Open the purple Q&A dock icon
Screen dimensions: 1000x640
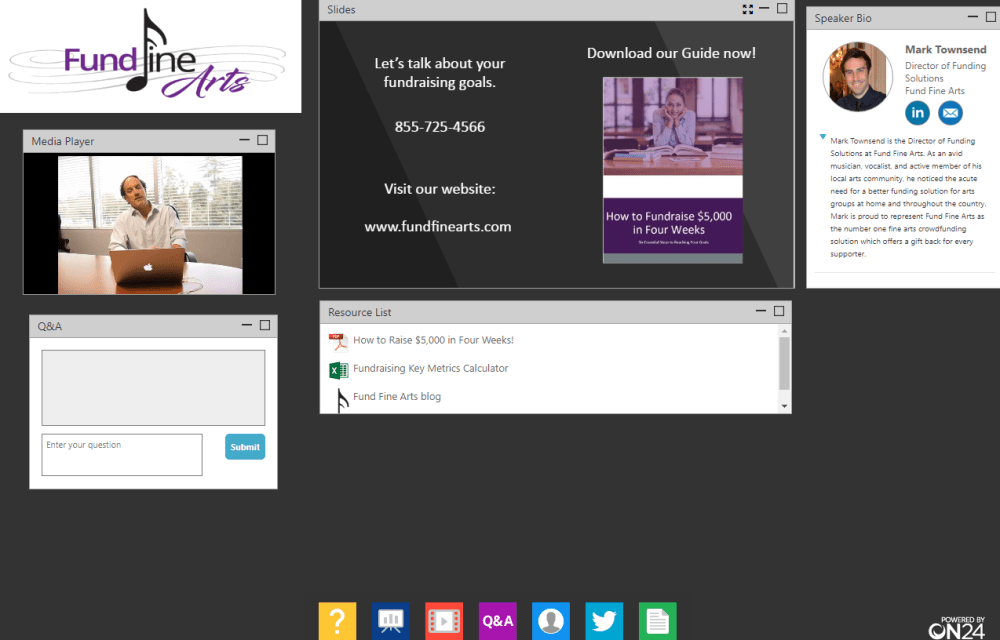click(x=497, y=621)
